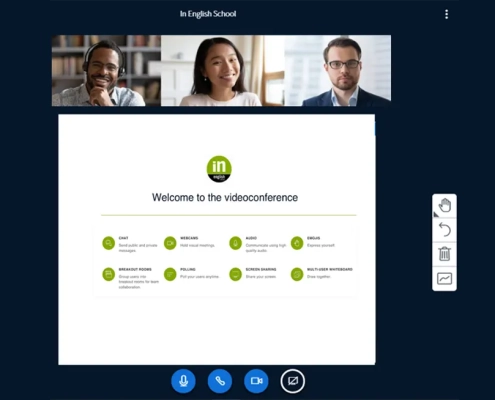Start screen sharing button
This screenshot has width=495, height=400.
pos(293,381)
